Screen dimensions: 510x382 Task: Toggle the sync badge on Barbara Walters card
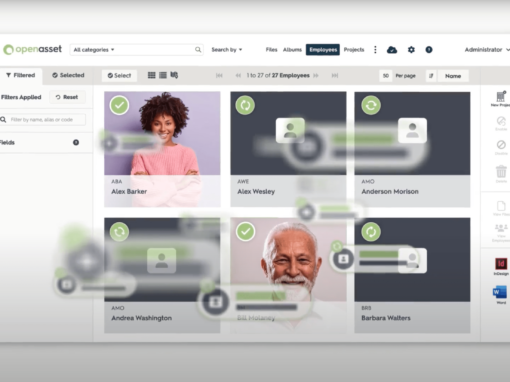tap(371, 232)
